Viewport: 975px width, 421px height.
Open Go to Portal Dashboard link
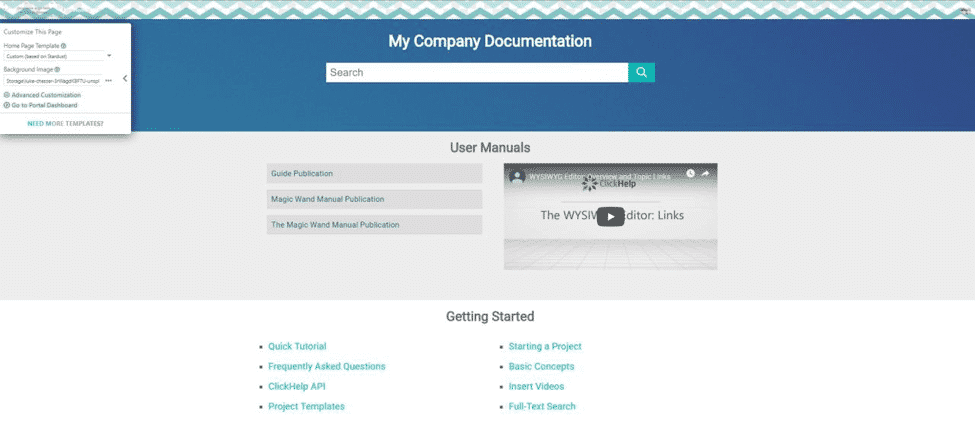(x=44, y=105)
